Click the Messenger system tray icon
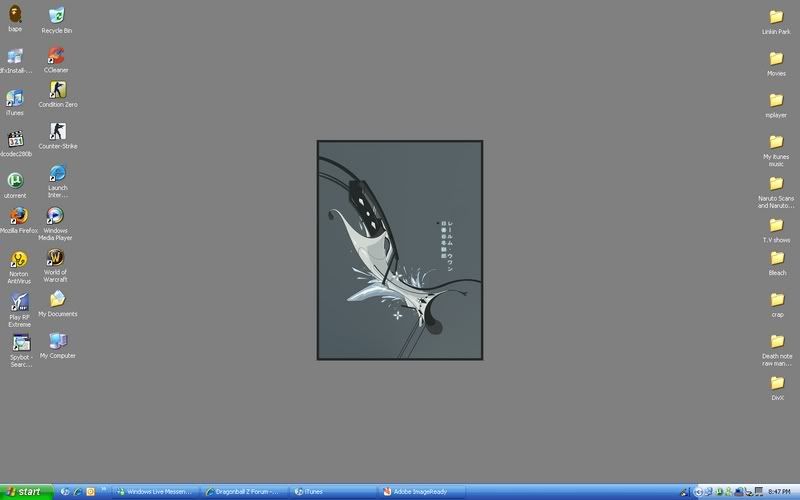Viewport: 800px width, 500px height. tap(729, 492)
